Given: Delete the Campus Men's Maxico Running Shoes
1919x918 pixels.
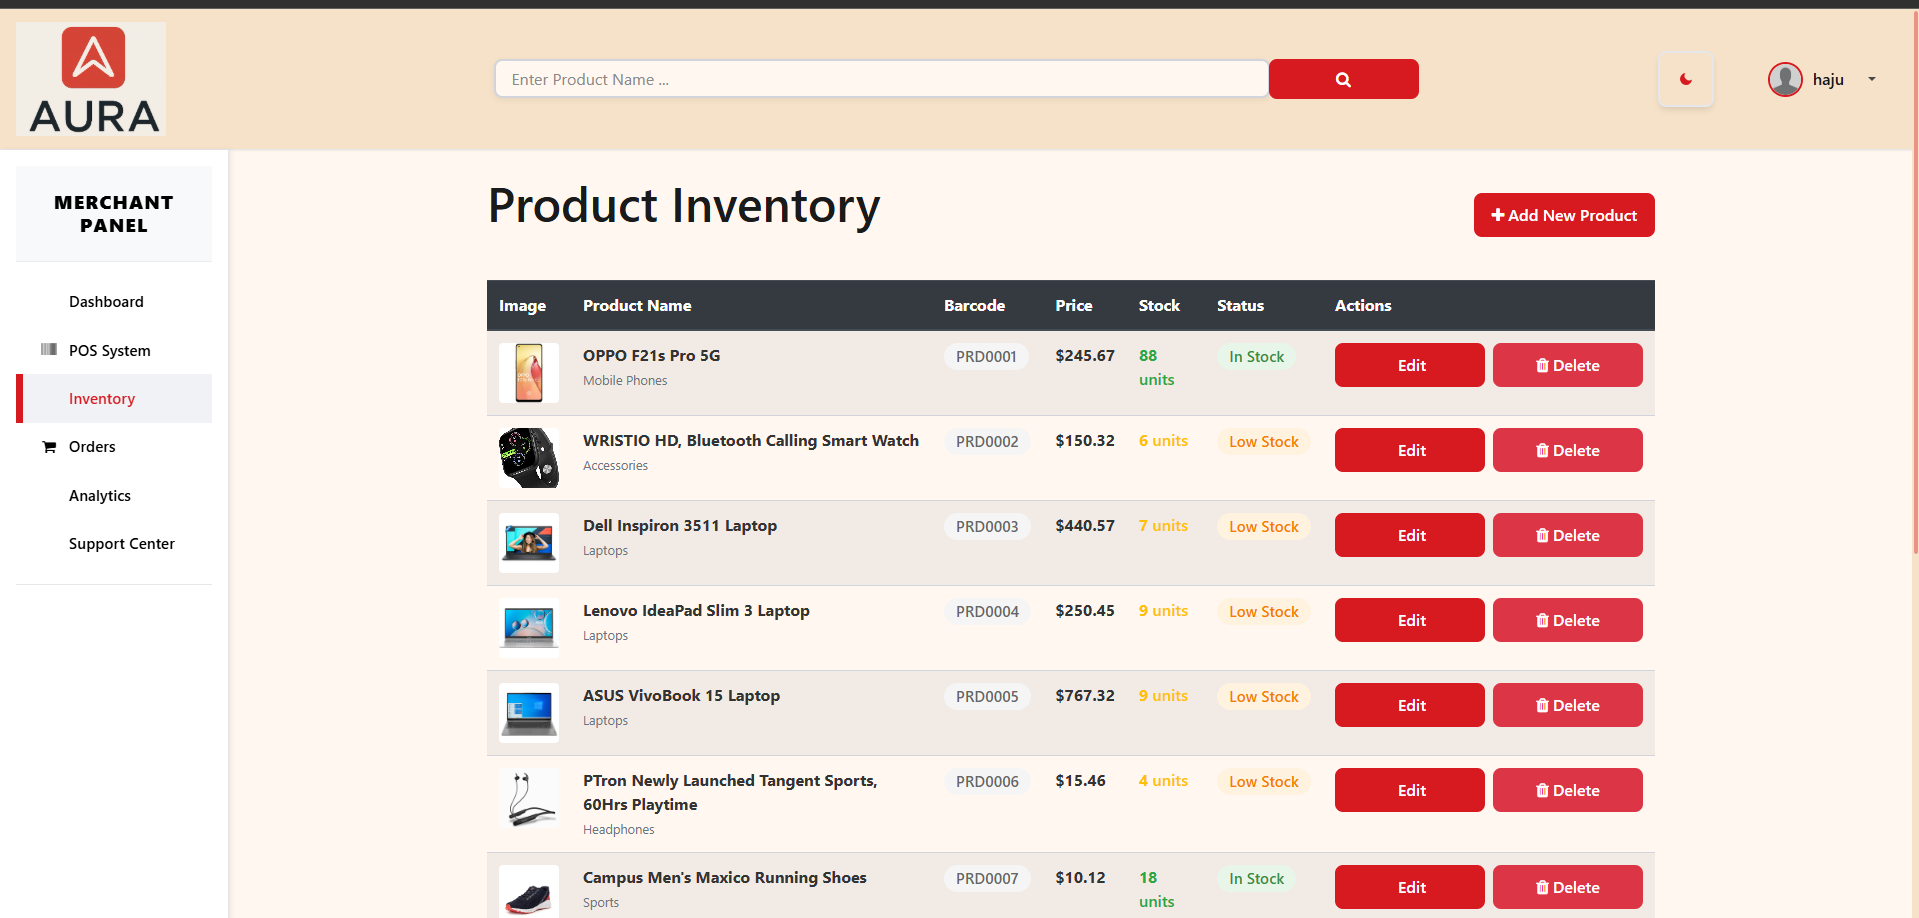Looking at the screenshot, I should click(x=1568, y=887).
